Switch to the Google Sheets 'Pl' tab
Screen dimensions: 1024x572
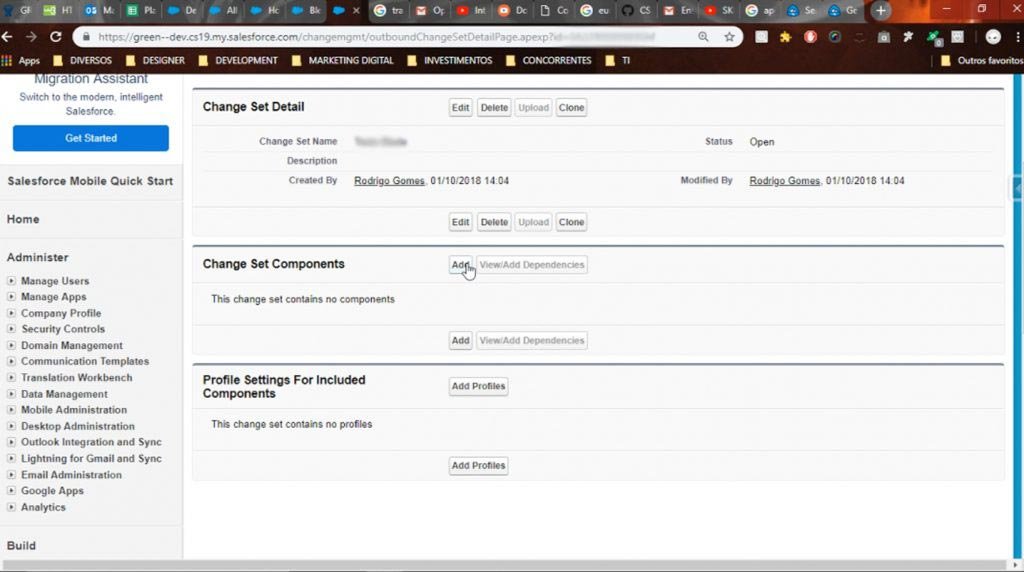click(x=141, y=10)
